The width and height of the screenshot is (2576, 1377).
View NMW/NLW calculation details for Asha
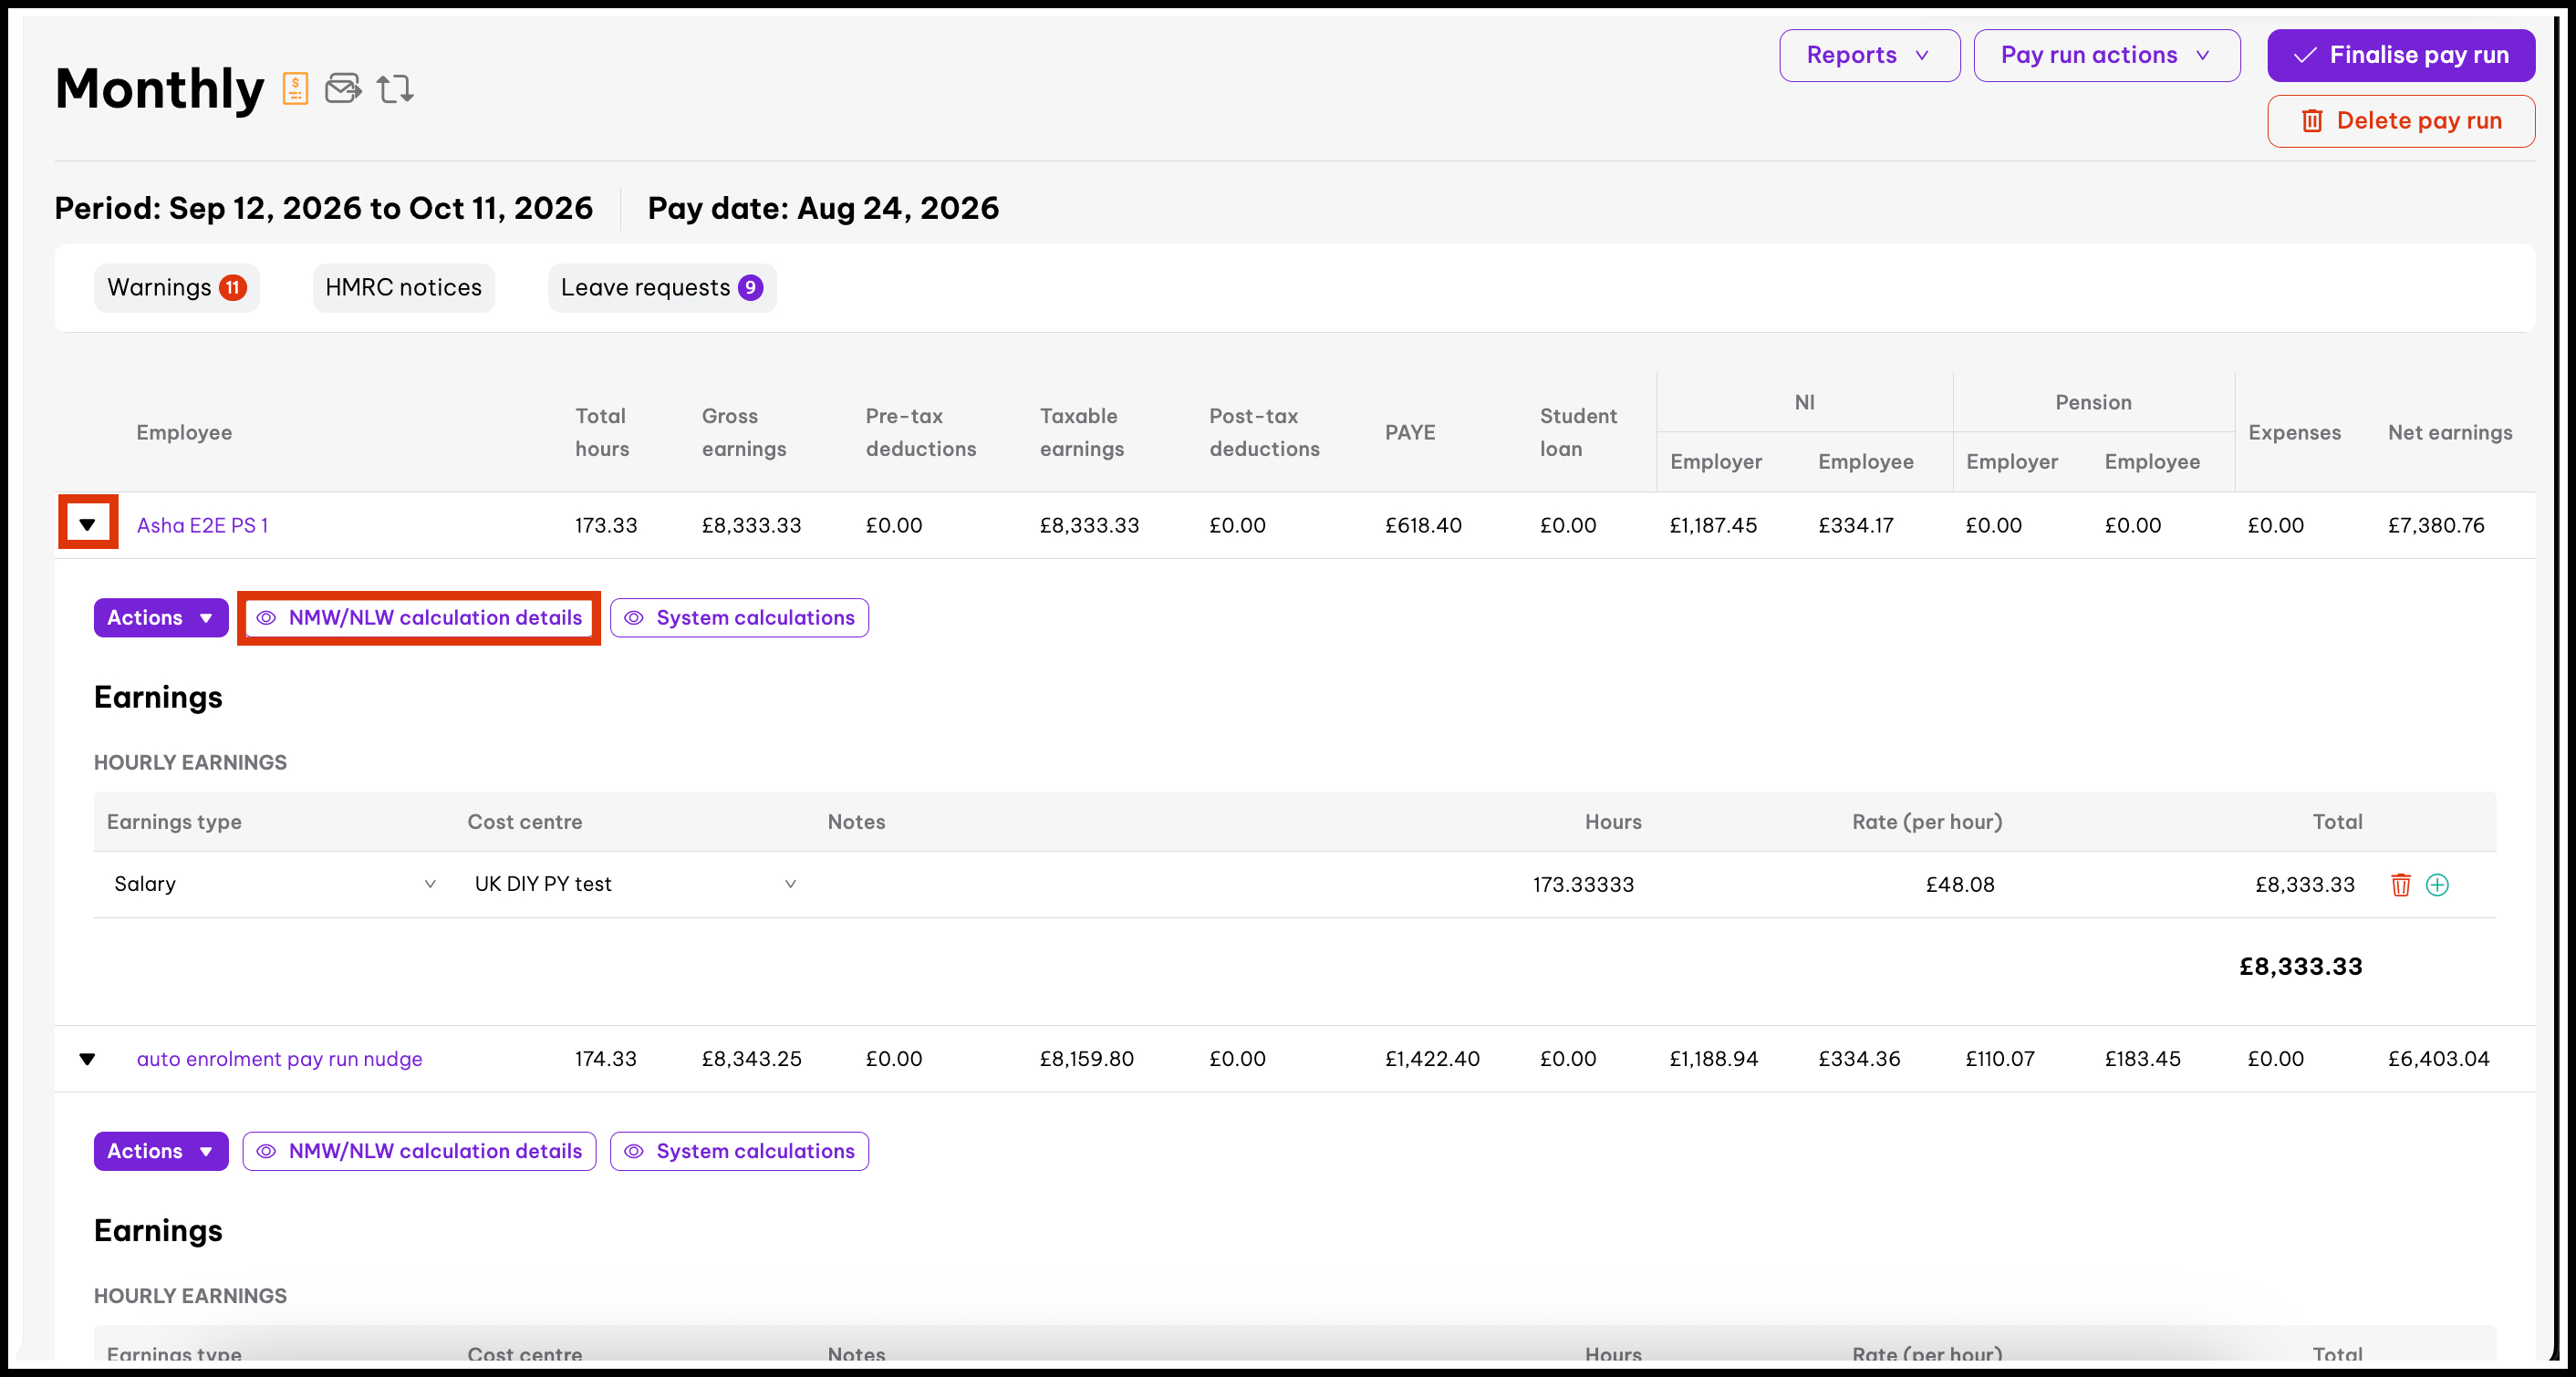419,618
